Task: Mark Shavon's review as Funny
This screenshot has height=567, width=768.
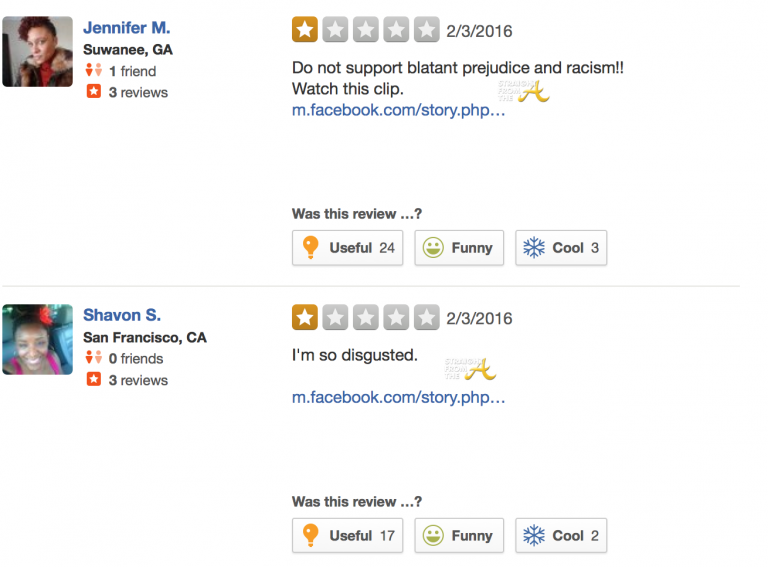Action: (x=458, y=535)
